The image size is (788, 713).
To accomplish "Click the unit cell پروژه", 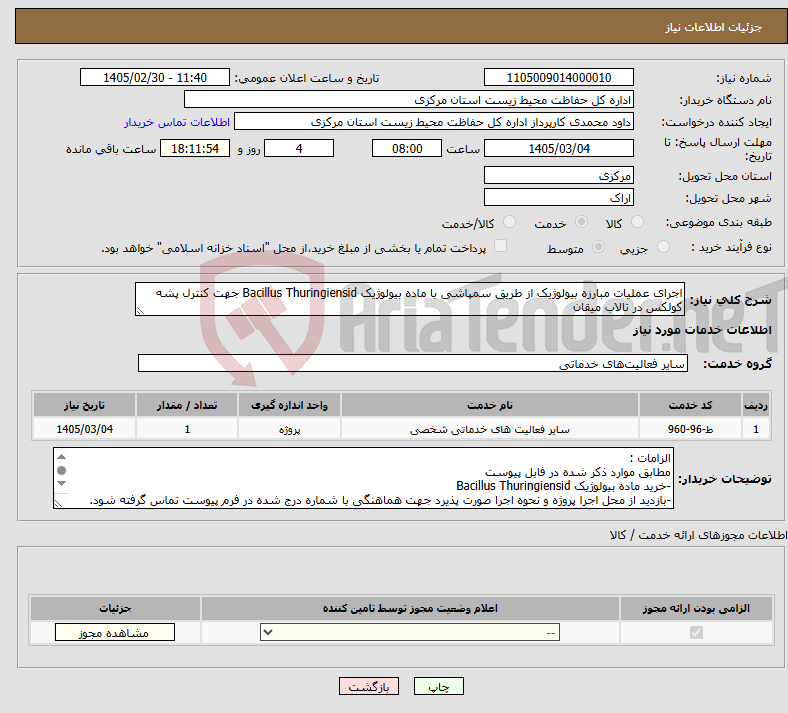I will 289,429.
